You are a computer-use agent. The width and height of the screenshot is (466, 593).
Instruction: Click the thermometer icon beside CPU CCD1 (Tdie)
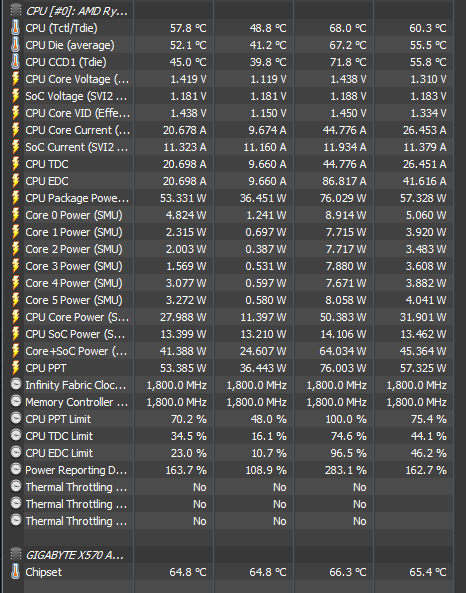click(15, 62)
